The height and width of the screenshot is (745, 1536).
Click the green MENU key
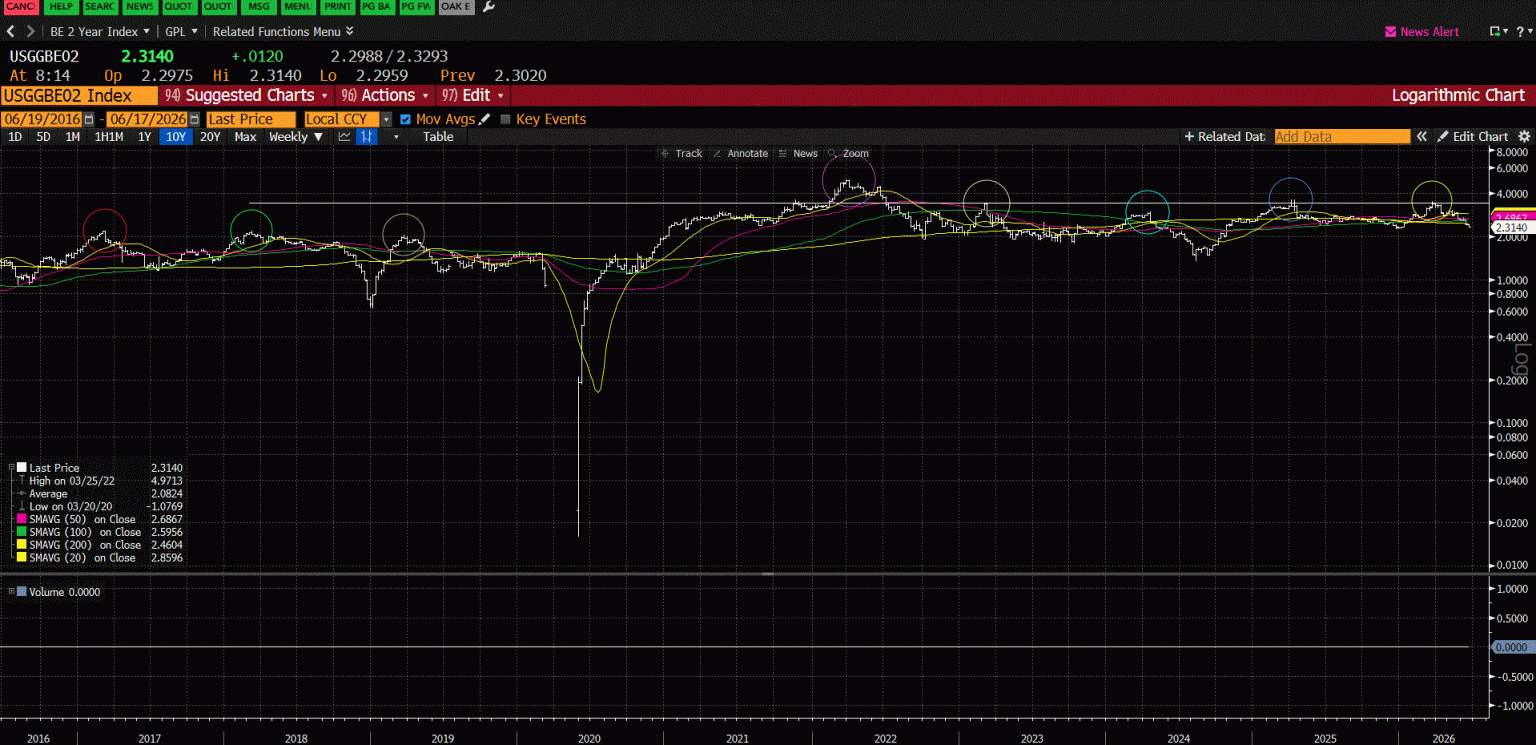pos(296,6)
